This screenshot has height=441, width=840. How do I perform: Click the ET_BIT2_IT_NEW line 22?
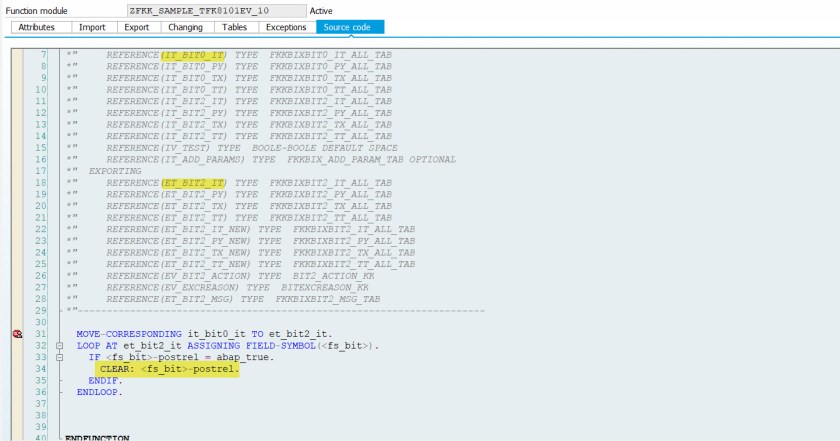click(260, 229)
